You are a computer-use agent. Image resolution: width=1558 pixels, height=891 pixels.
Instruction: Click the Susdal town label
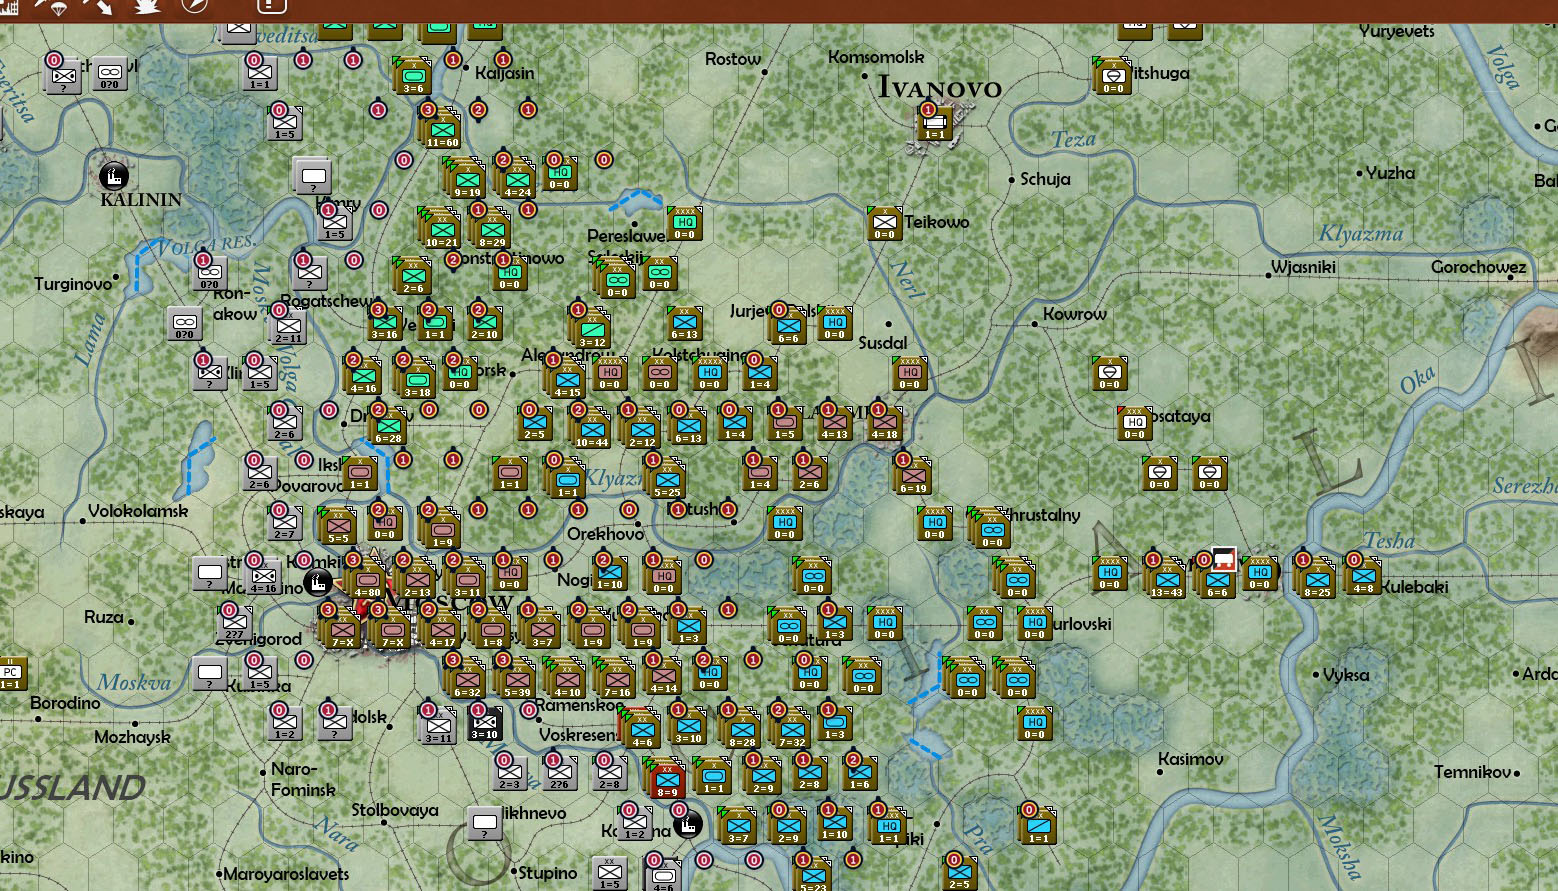pos(883,343)
